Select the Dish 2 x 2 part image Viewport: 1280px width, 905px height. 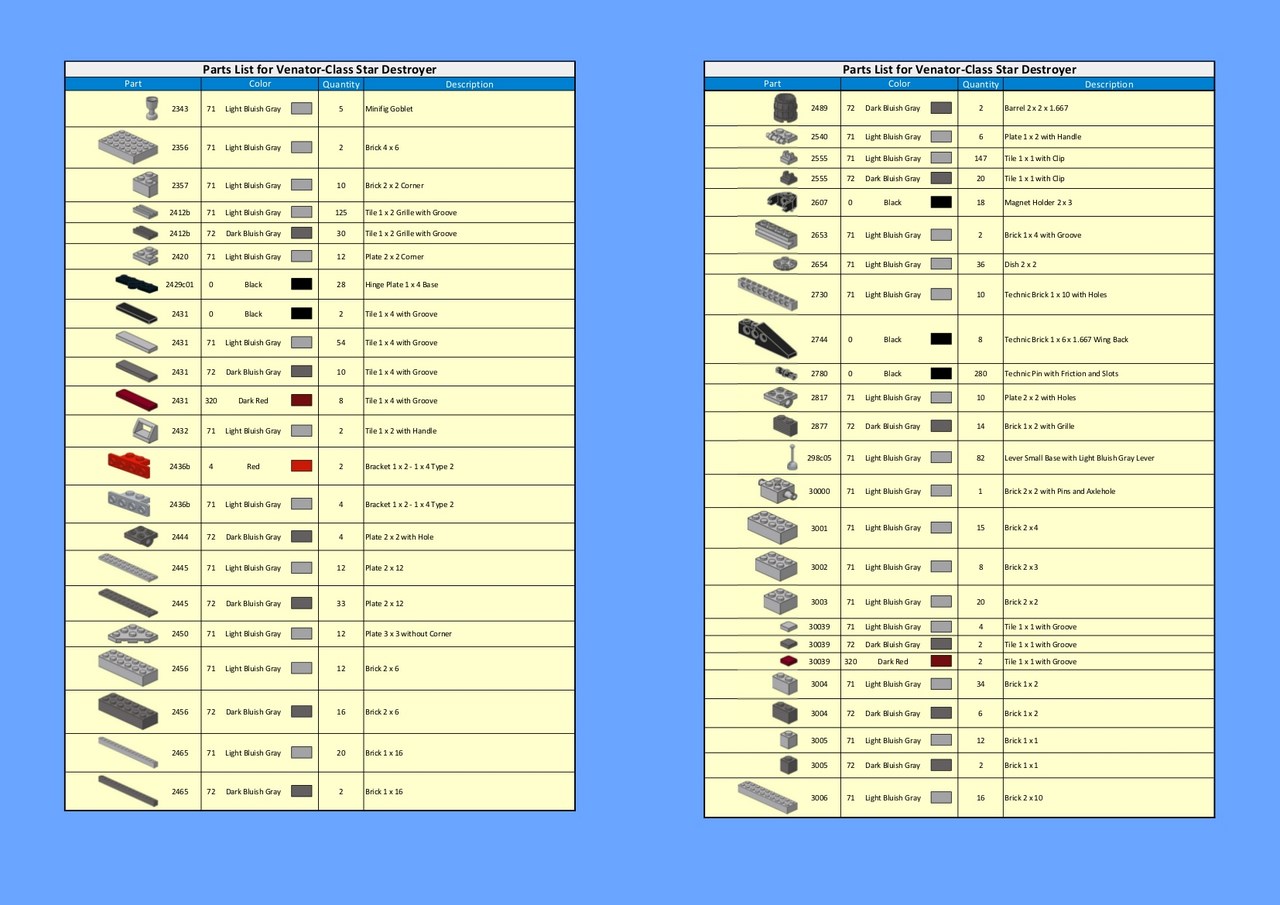pyautogui.click(x=785, y=264)
